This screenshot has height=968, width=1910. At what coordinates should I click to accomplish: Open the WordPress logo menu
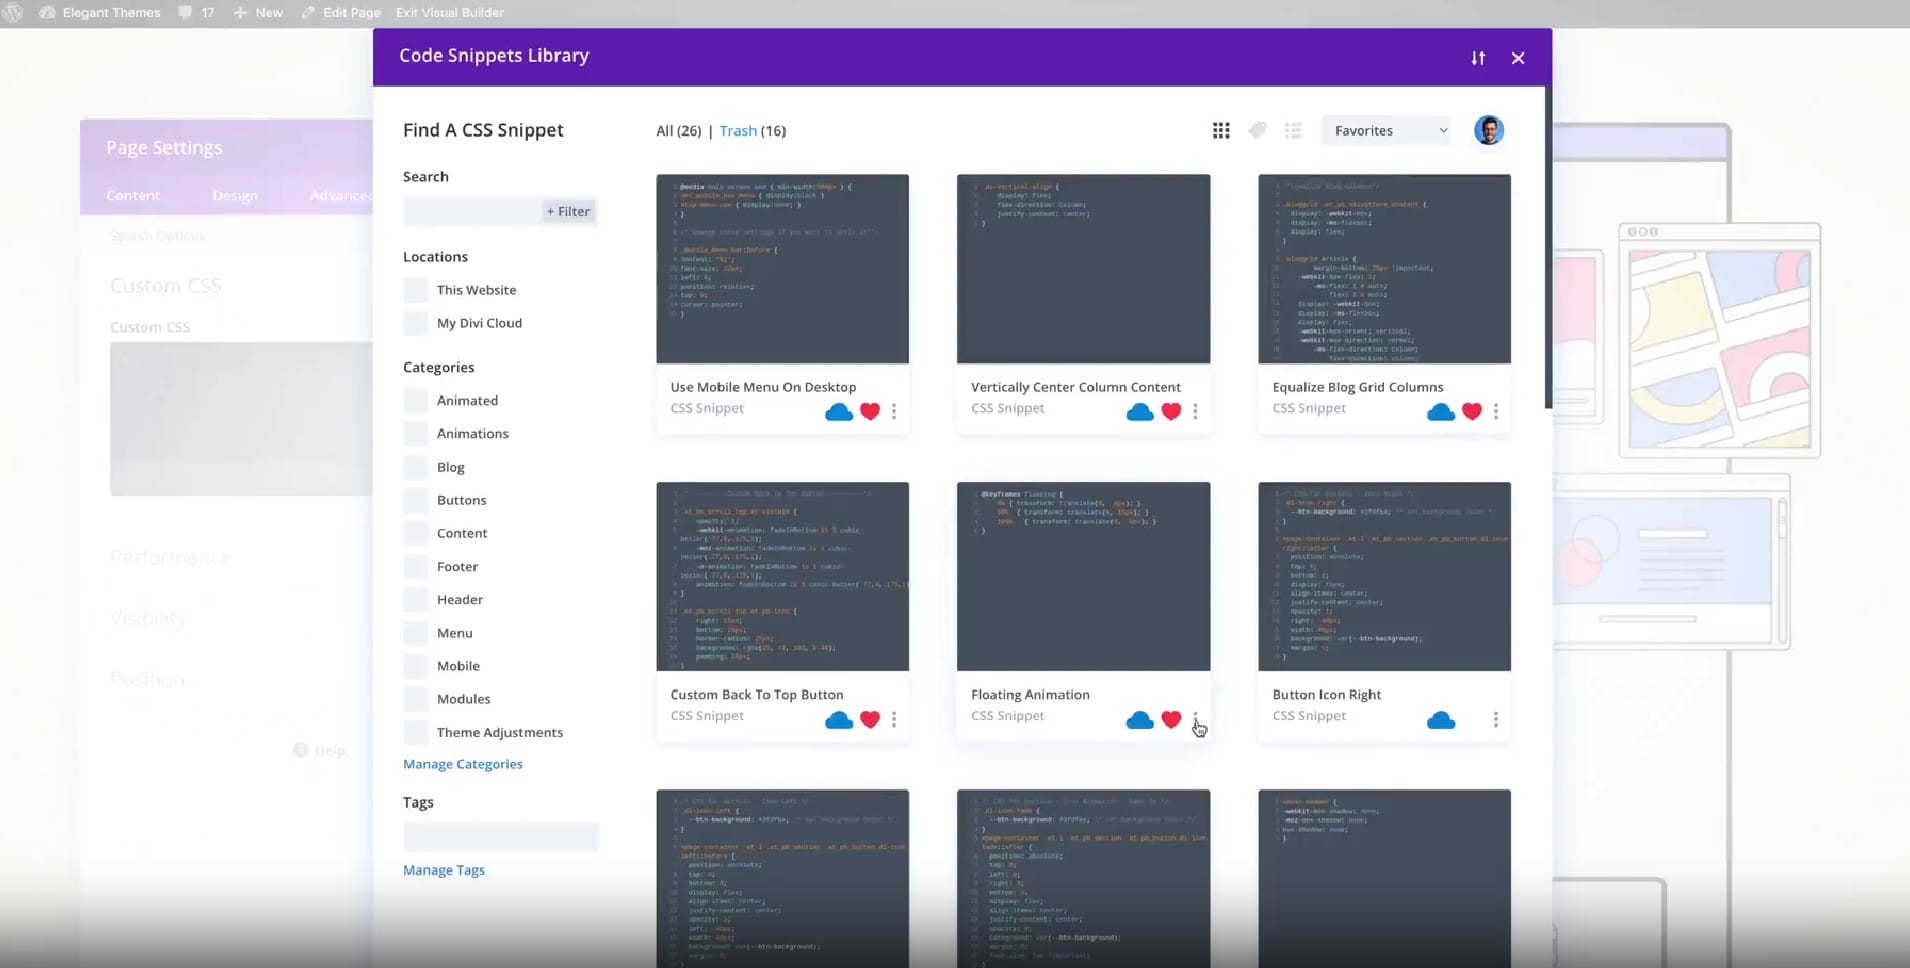(x=14, y=12)
